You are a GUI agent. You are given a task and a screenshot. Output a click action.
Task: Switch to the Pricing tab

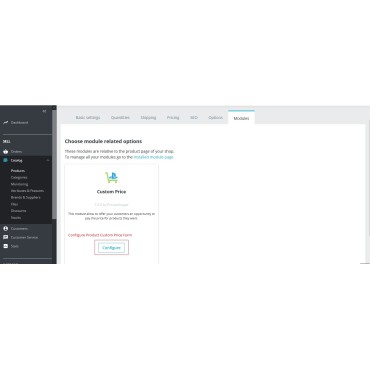coord(173,118)
